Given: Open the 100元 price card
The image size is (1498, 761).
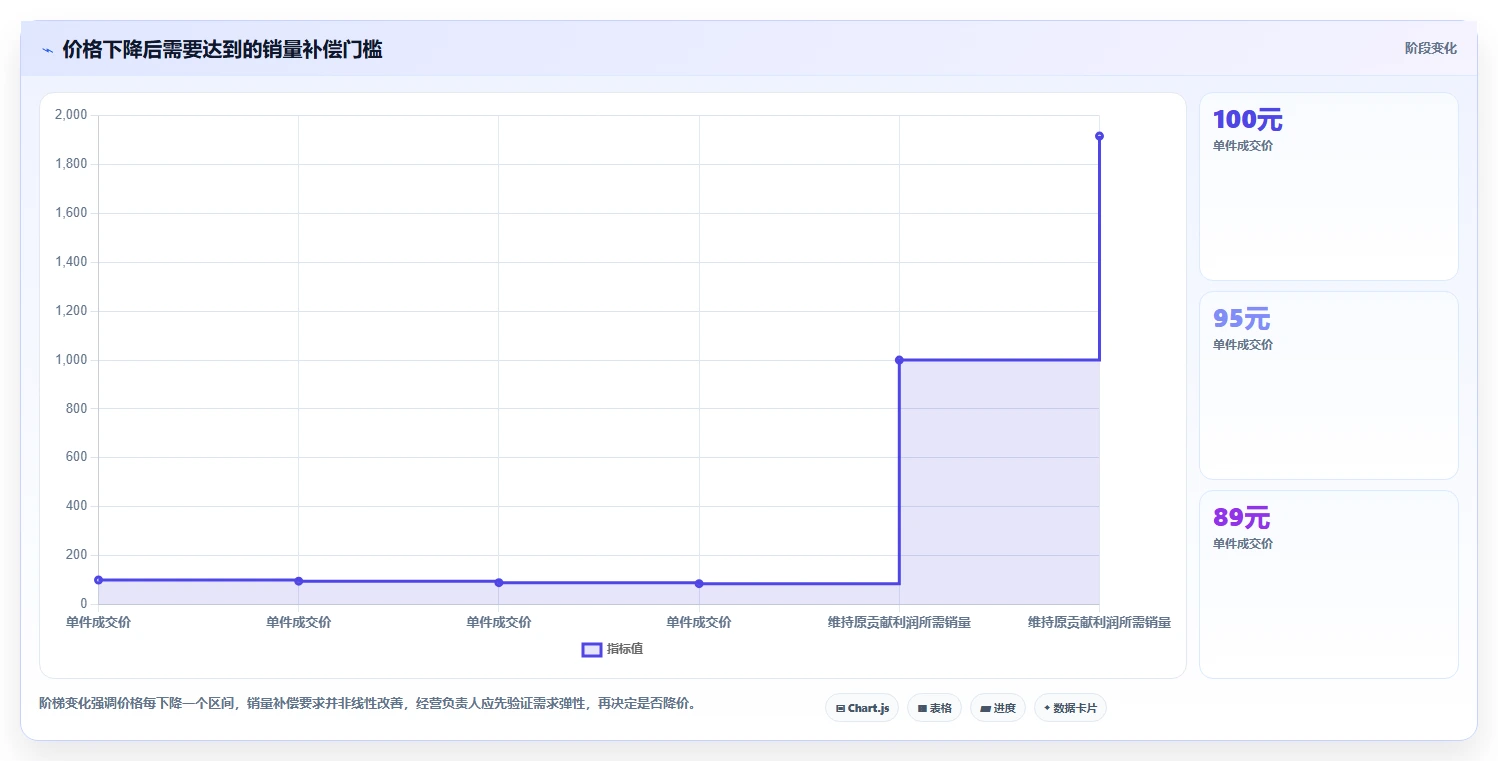Looking at the screenshot, I should point(1328,186).
